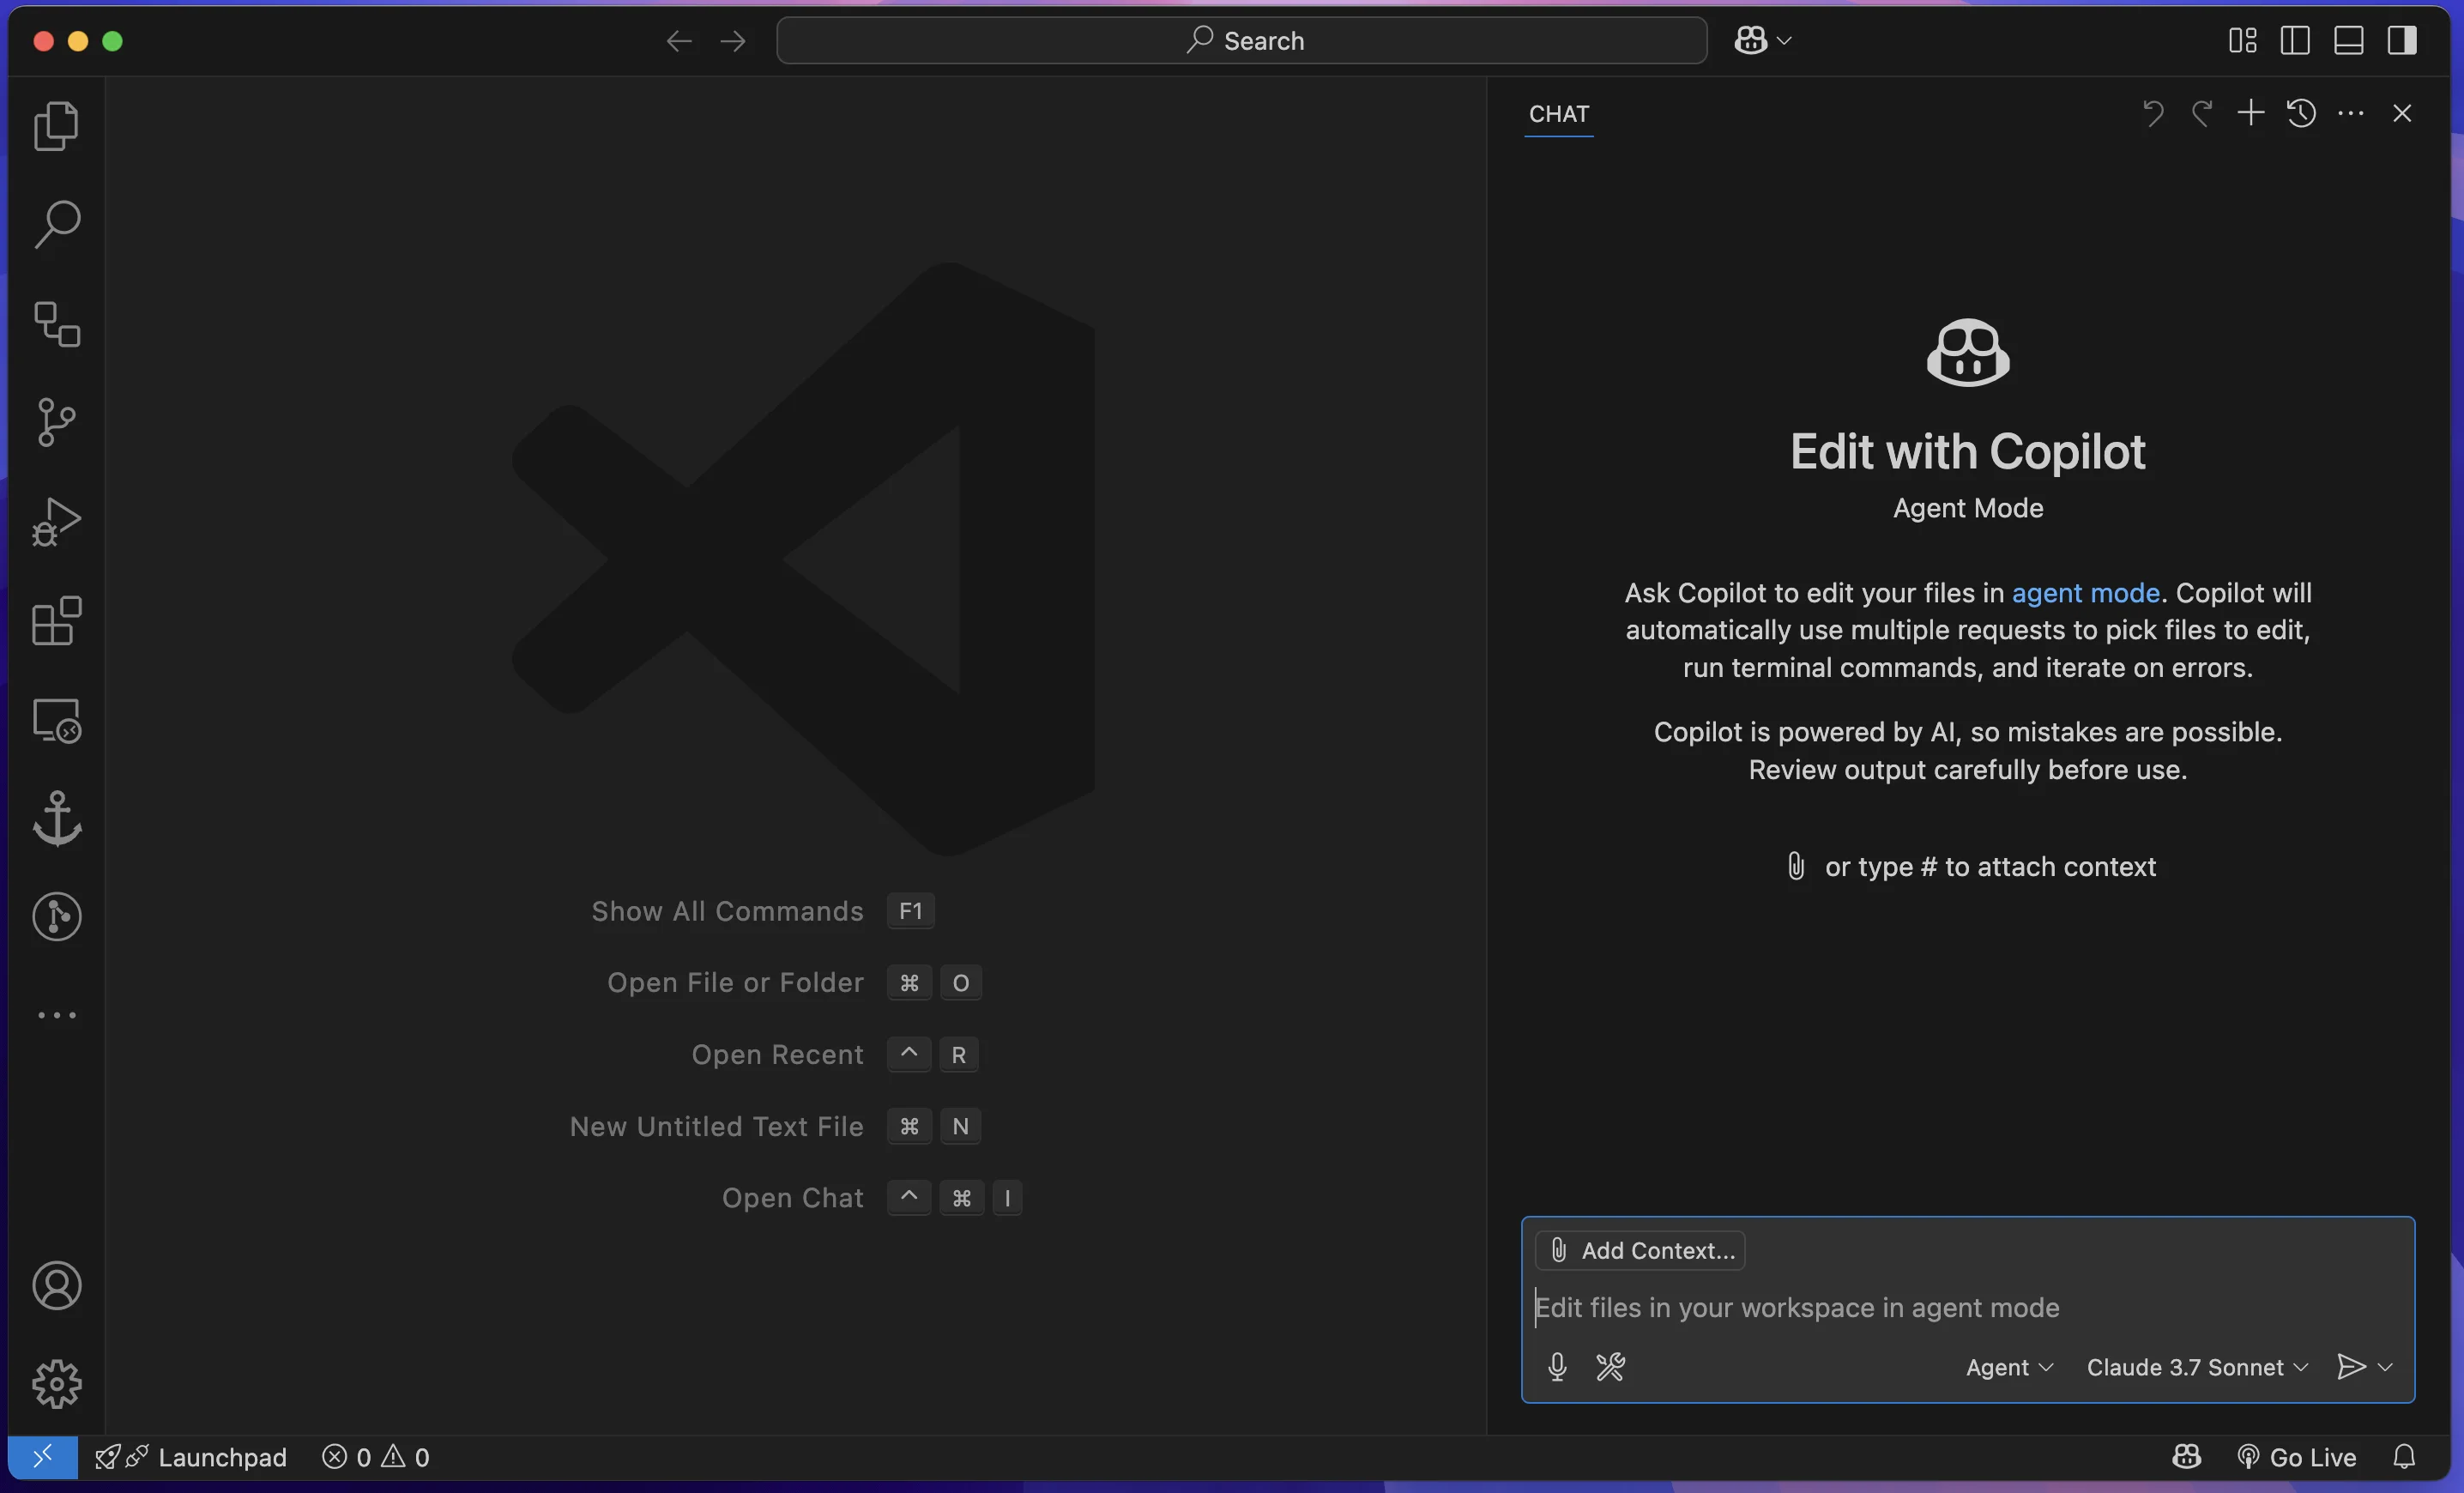Open the Accounts menu
Image resolution: width=2464 pixels, height=1493 pixels.
click(56, 1286)
